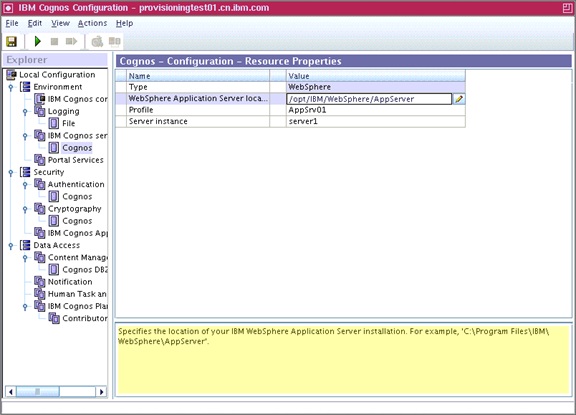Click the Explorer scrollbar right arrow

[x=101, y=391]
